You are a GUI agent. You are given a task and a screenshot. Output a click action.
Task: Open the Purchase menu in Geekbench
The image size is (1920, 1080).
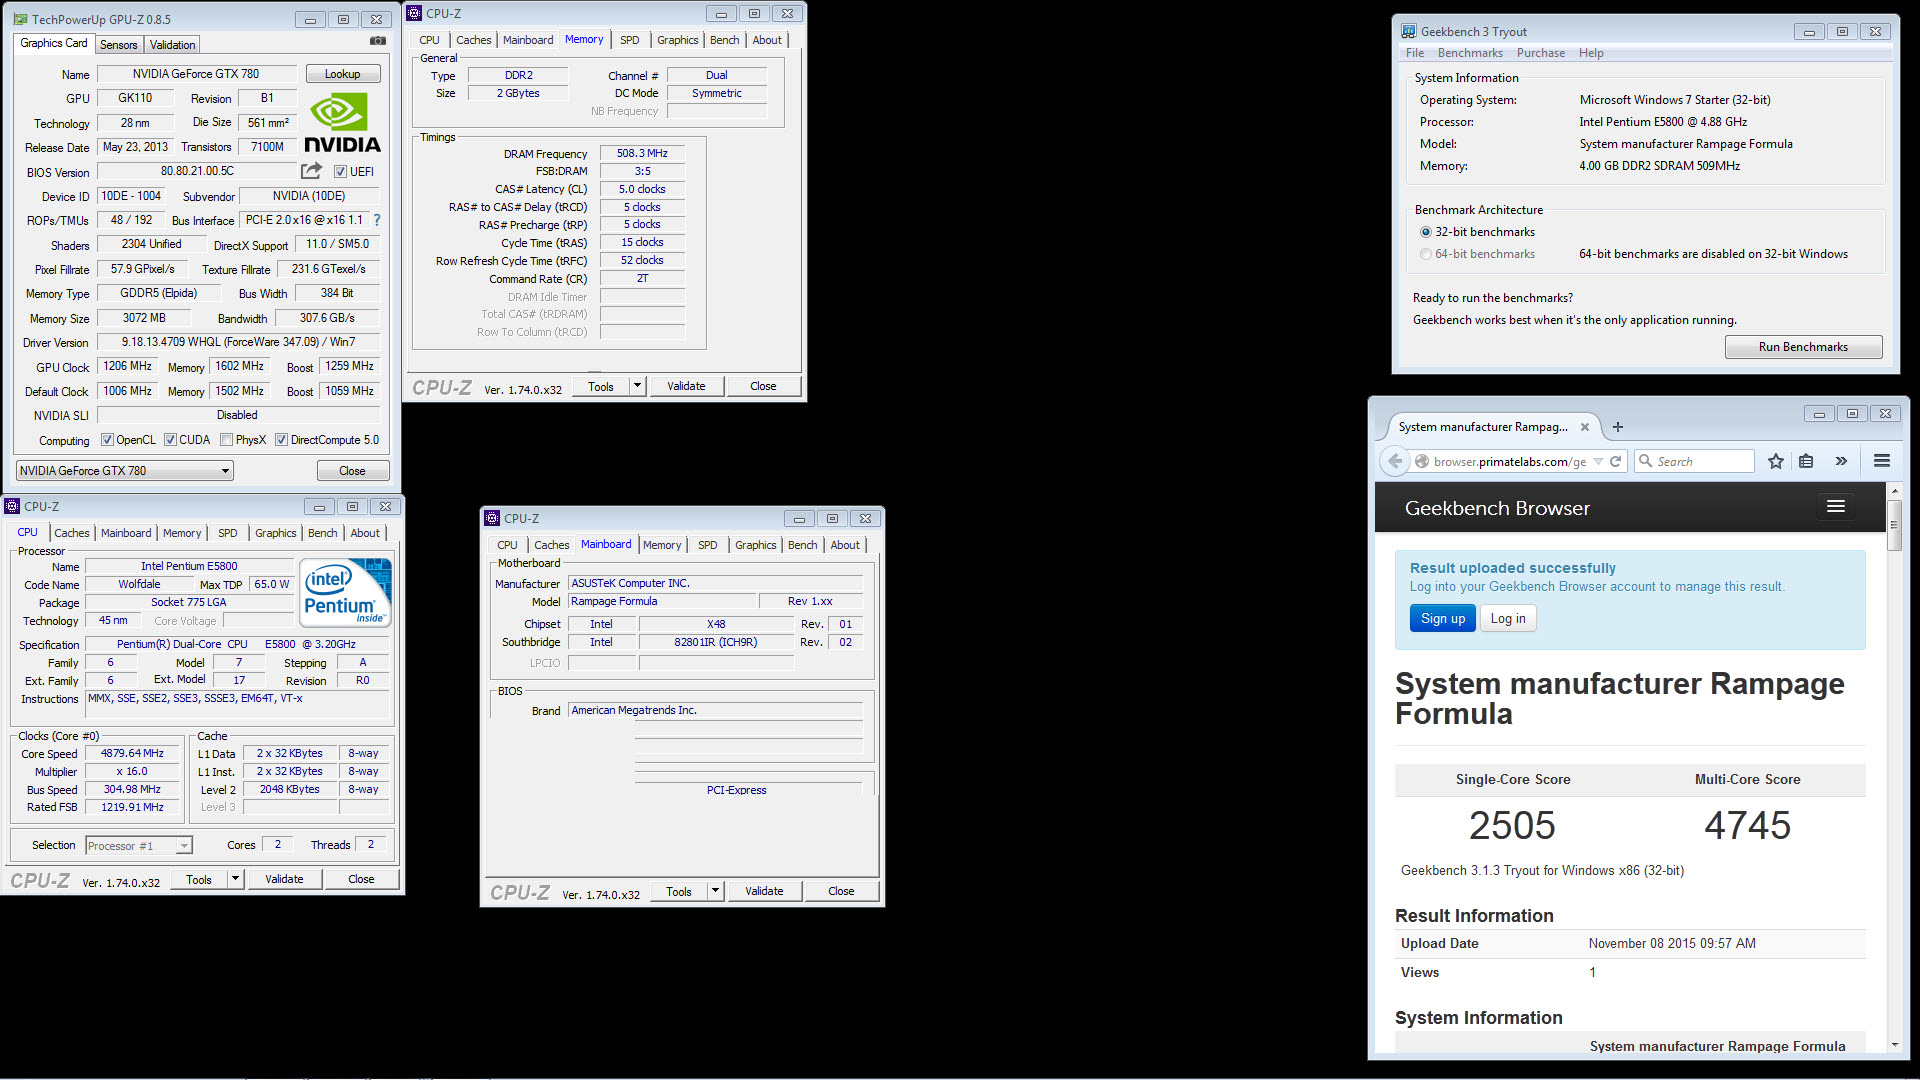(1541, 53)
